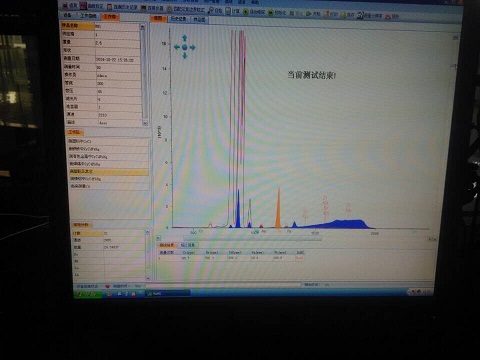Open the second tab of the results table

click(x=188, y=245)
